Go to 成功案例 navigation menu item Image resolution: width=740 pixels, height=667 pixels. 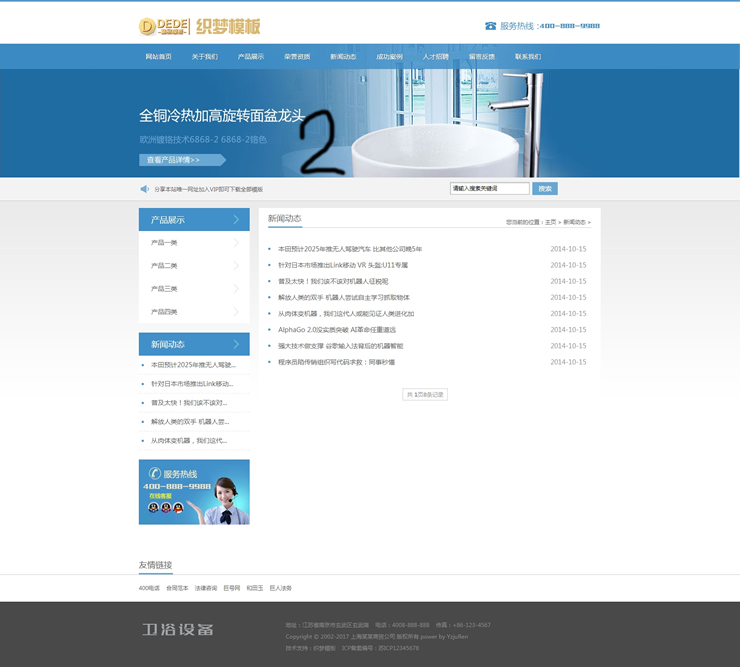(x=389, y=57)
